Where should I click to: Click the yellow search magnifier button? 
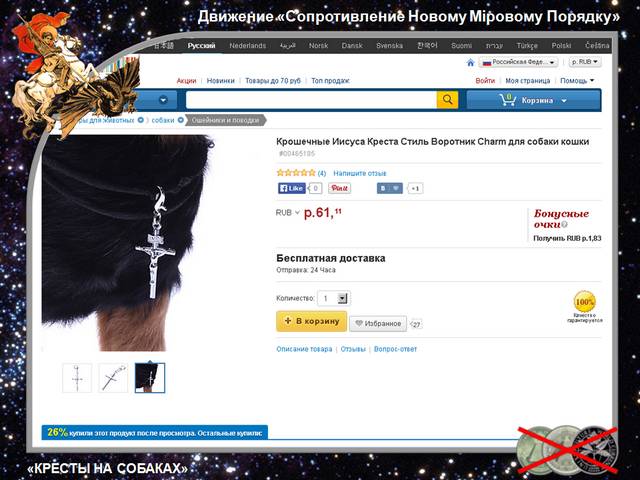tap(447, 100)
